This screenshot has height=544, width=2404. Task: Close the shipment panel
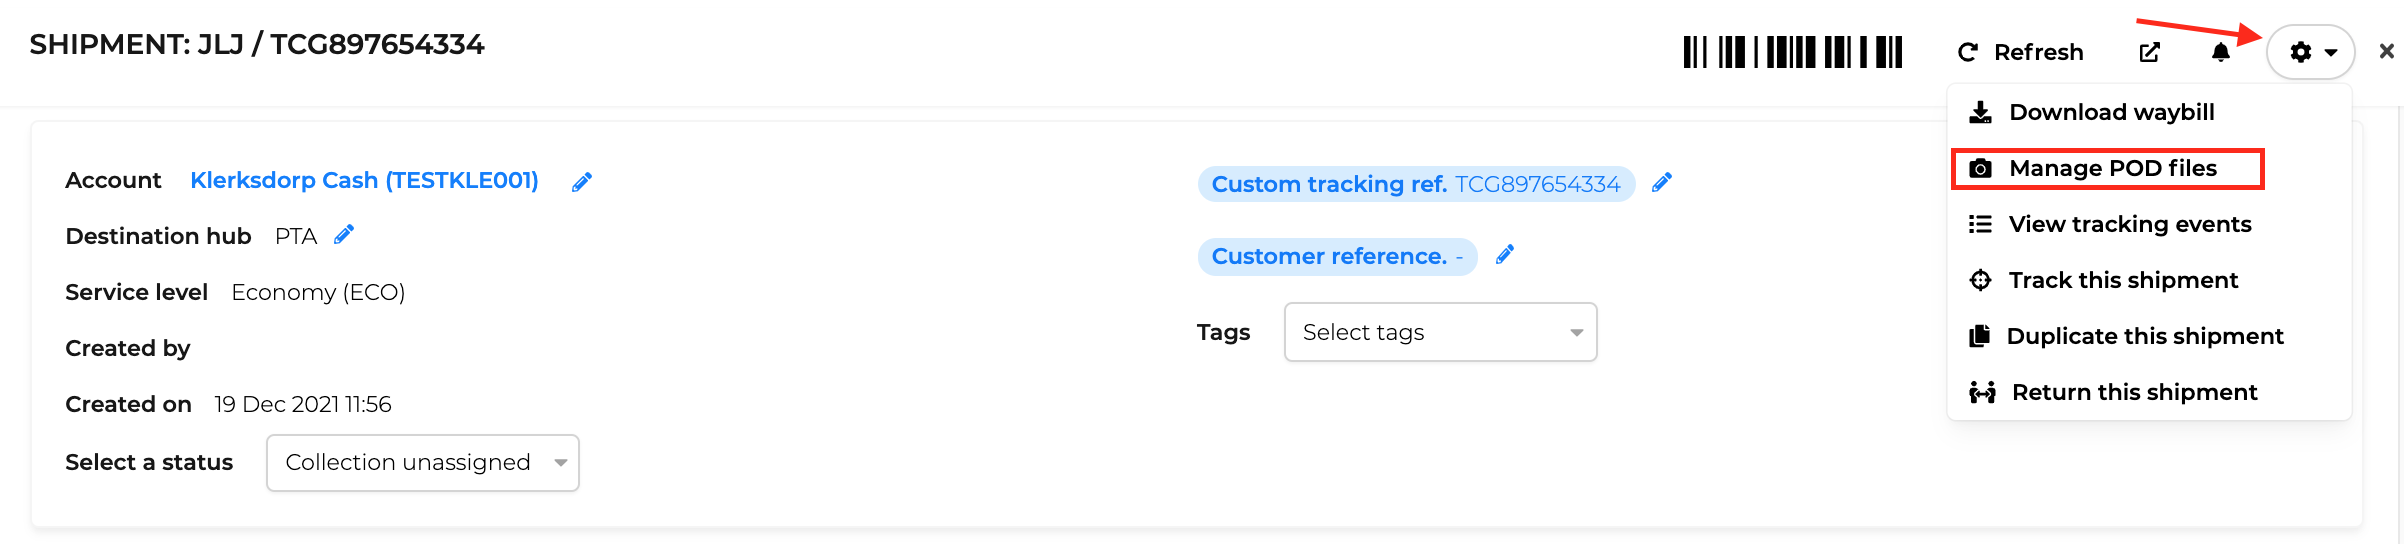pos(2386,51)
